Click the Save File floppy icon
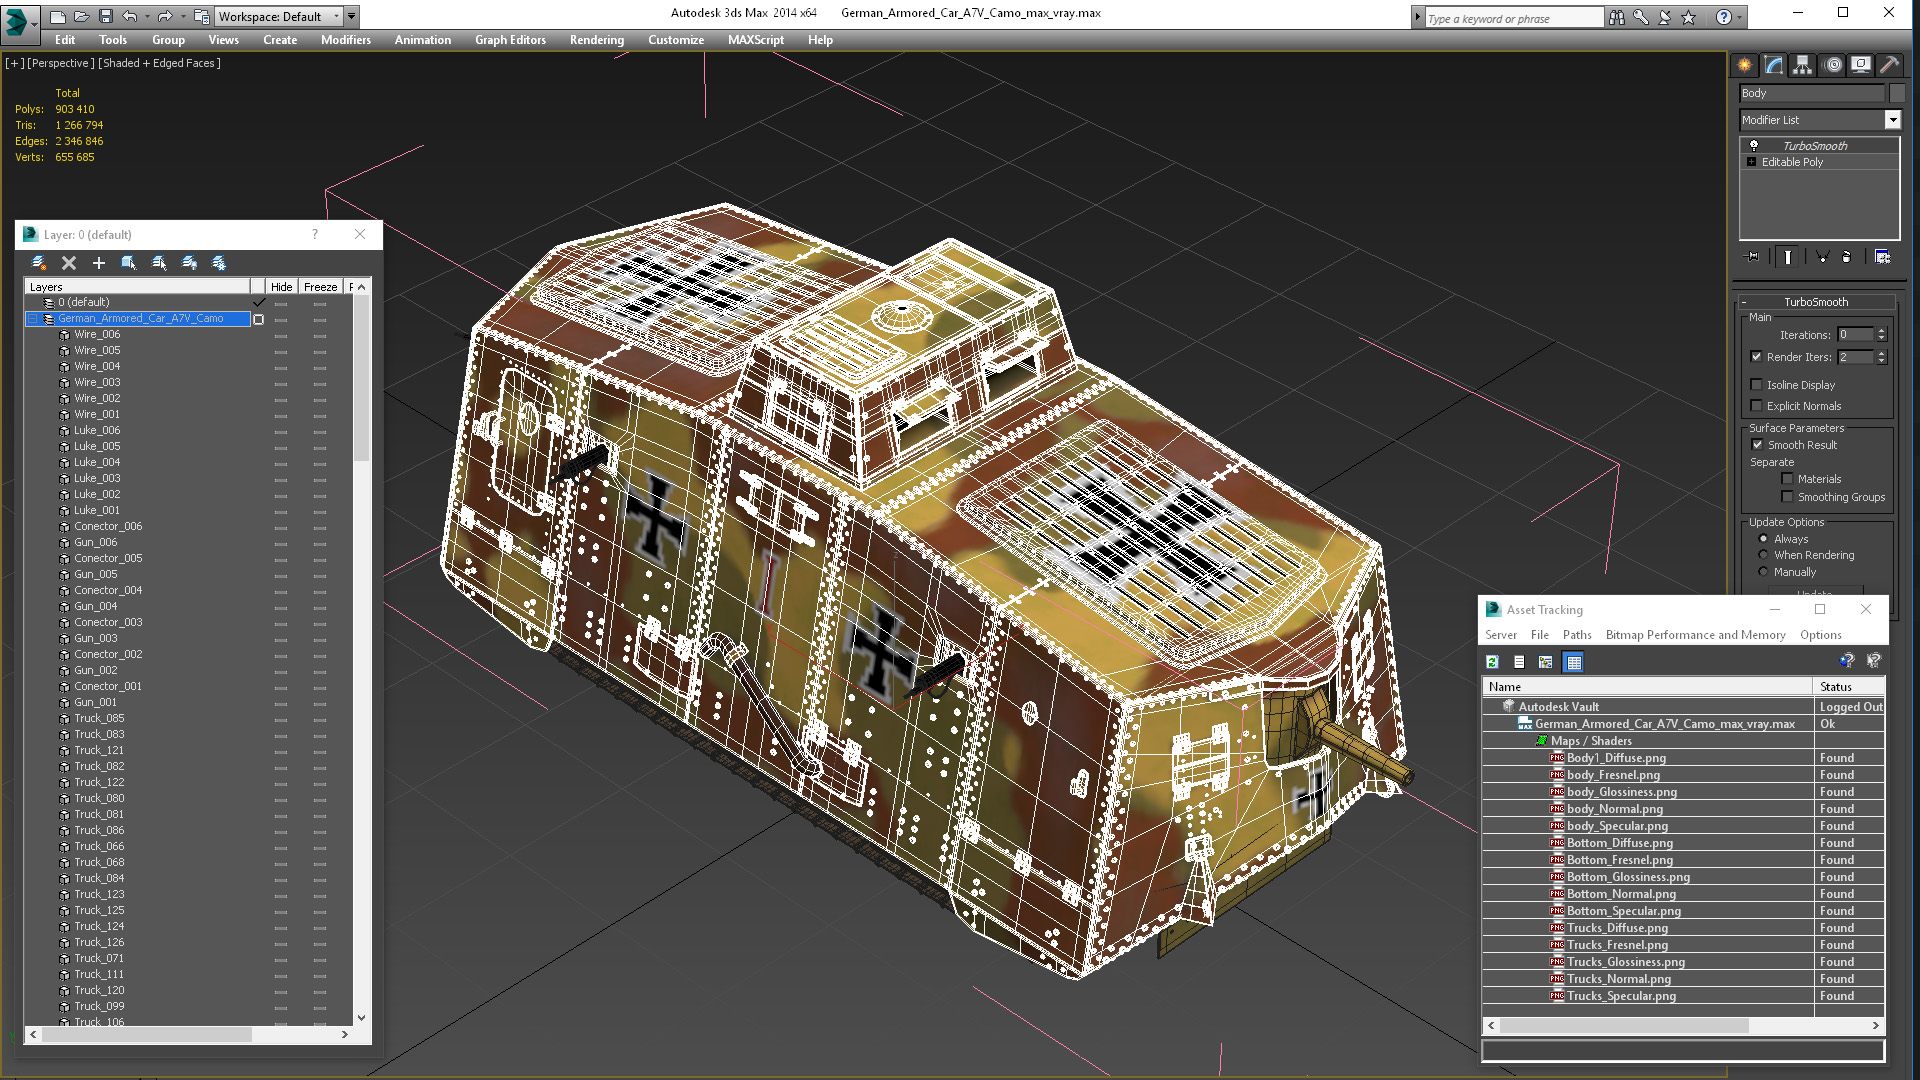1920x1080 pixels. pos(105,16)
